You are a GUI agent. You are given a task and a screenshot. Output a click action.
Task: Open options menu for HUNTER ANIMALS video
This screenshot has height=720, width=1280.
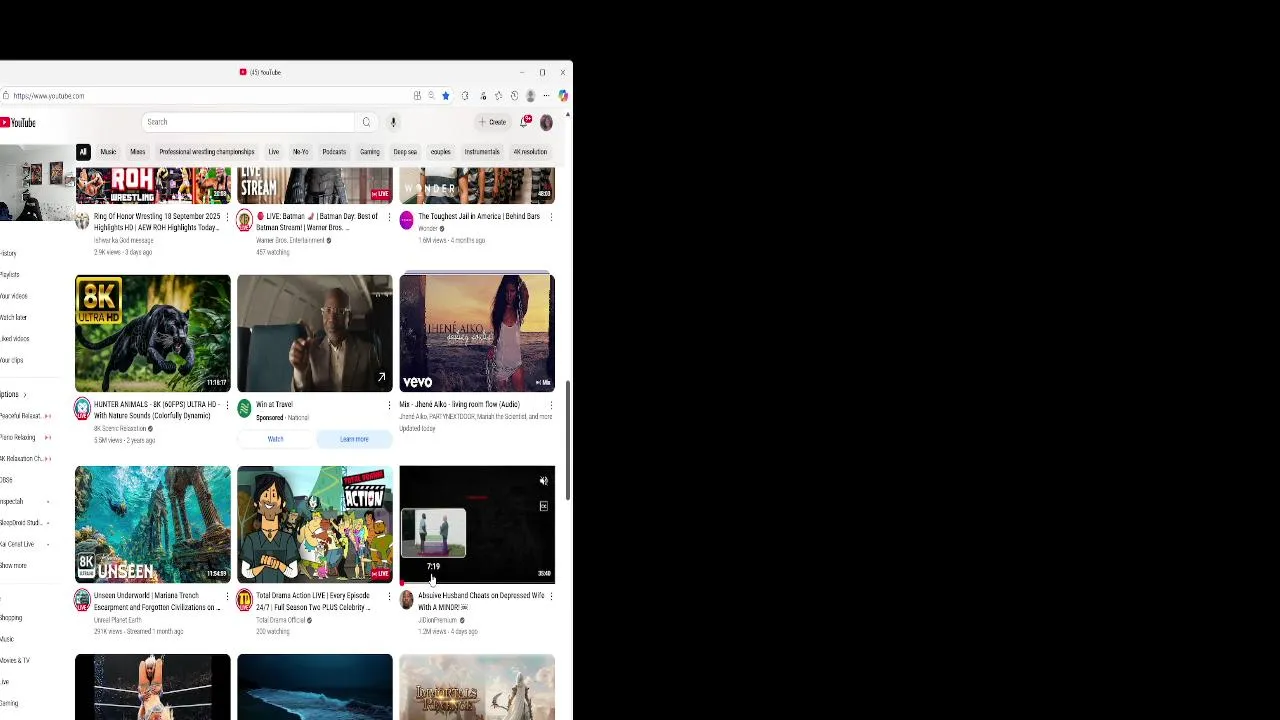(x=227, y=405)
